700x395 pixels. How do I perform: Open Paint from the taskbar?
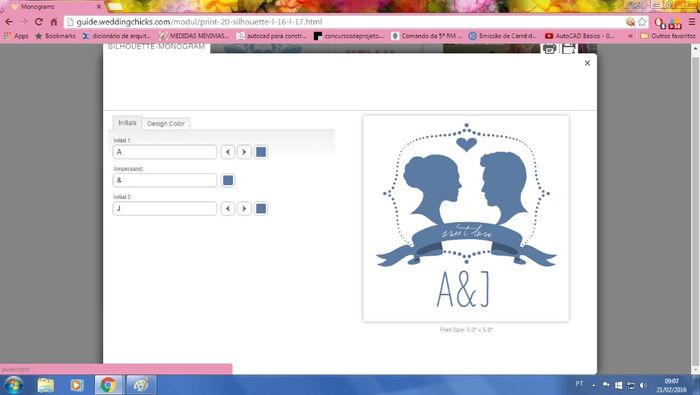click(x=141, y=385)
